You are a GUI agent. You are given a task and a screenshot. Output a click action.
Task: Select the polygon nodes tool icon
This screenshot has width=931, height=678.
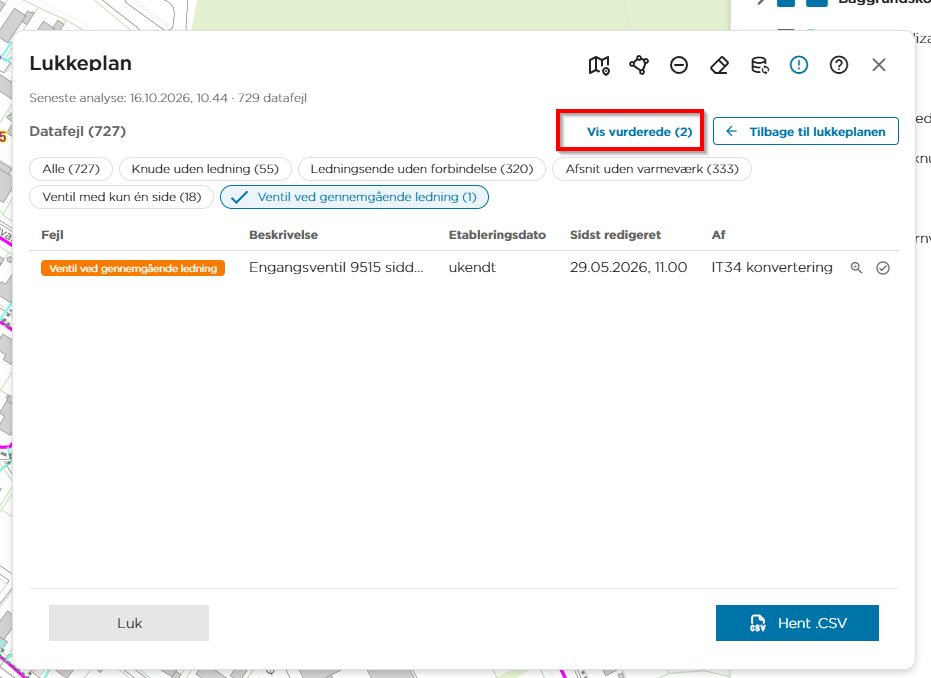point(639,65)
